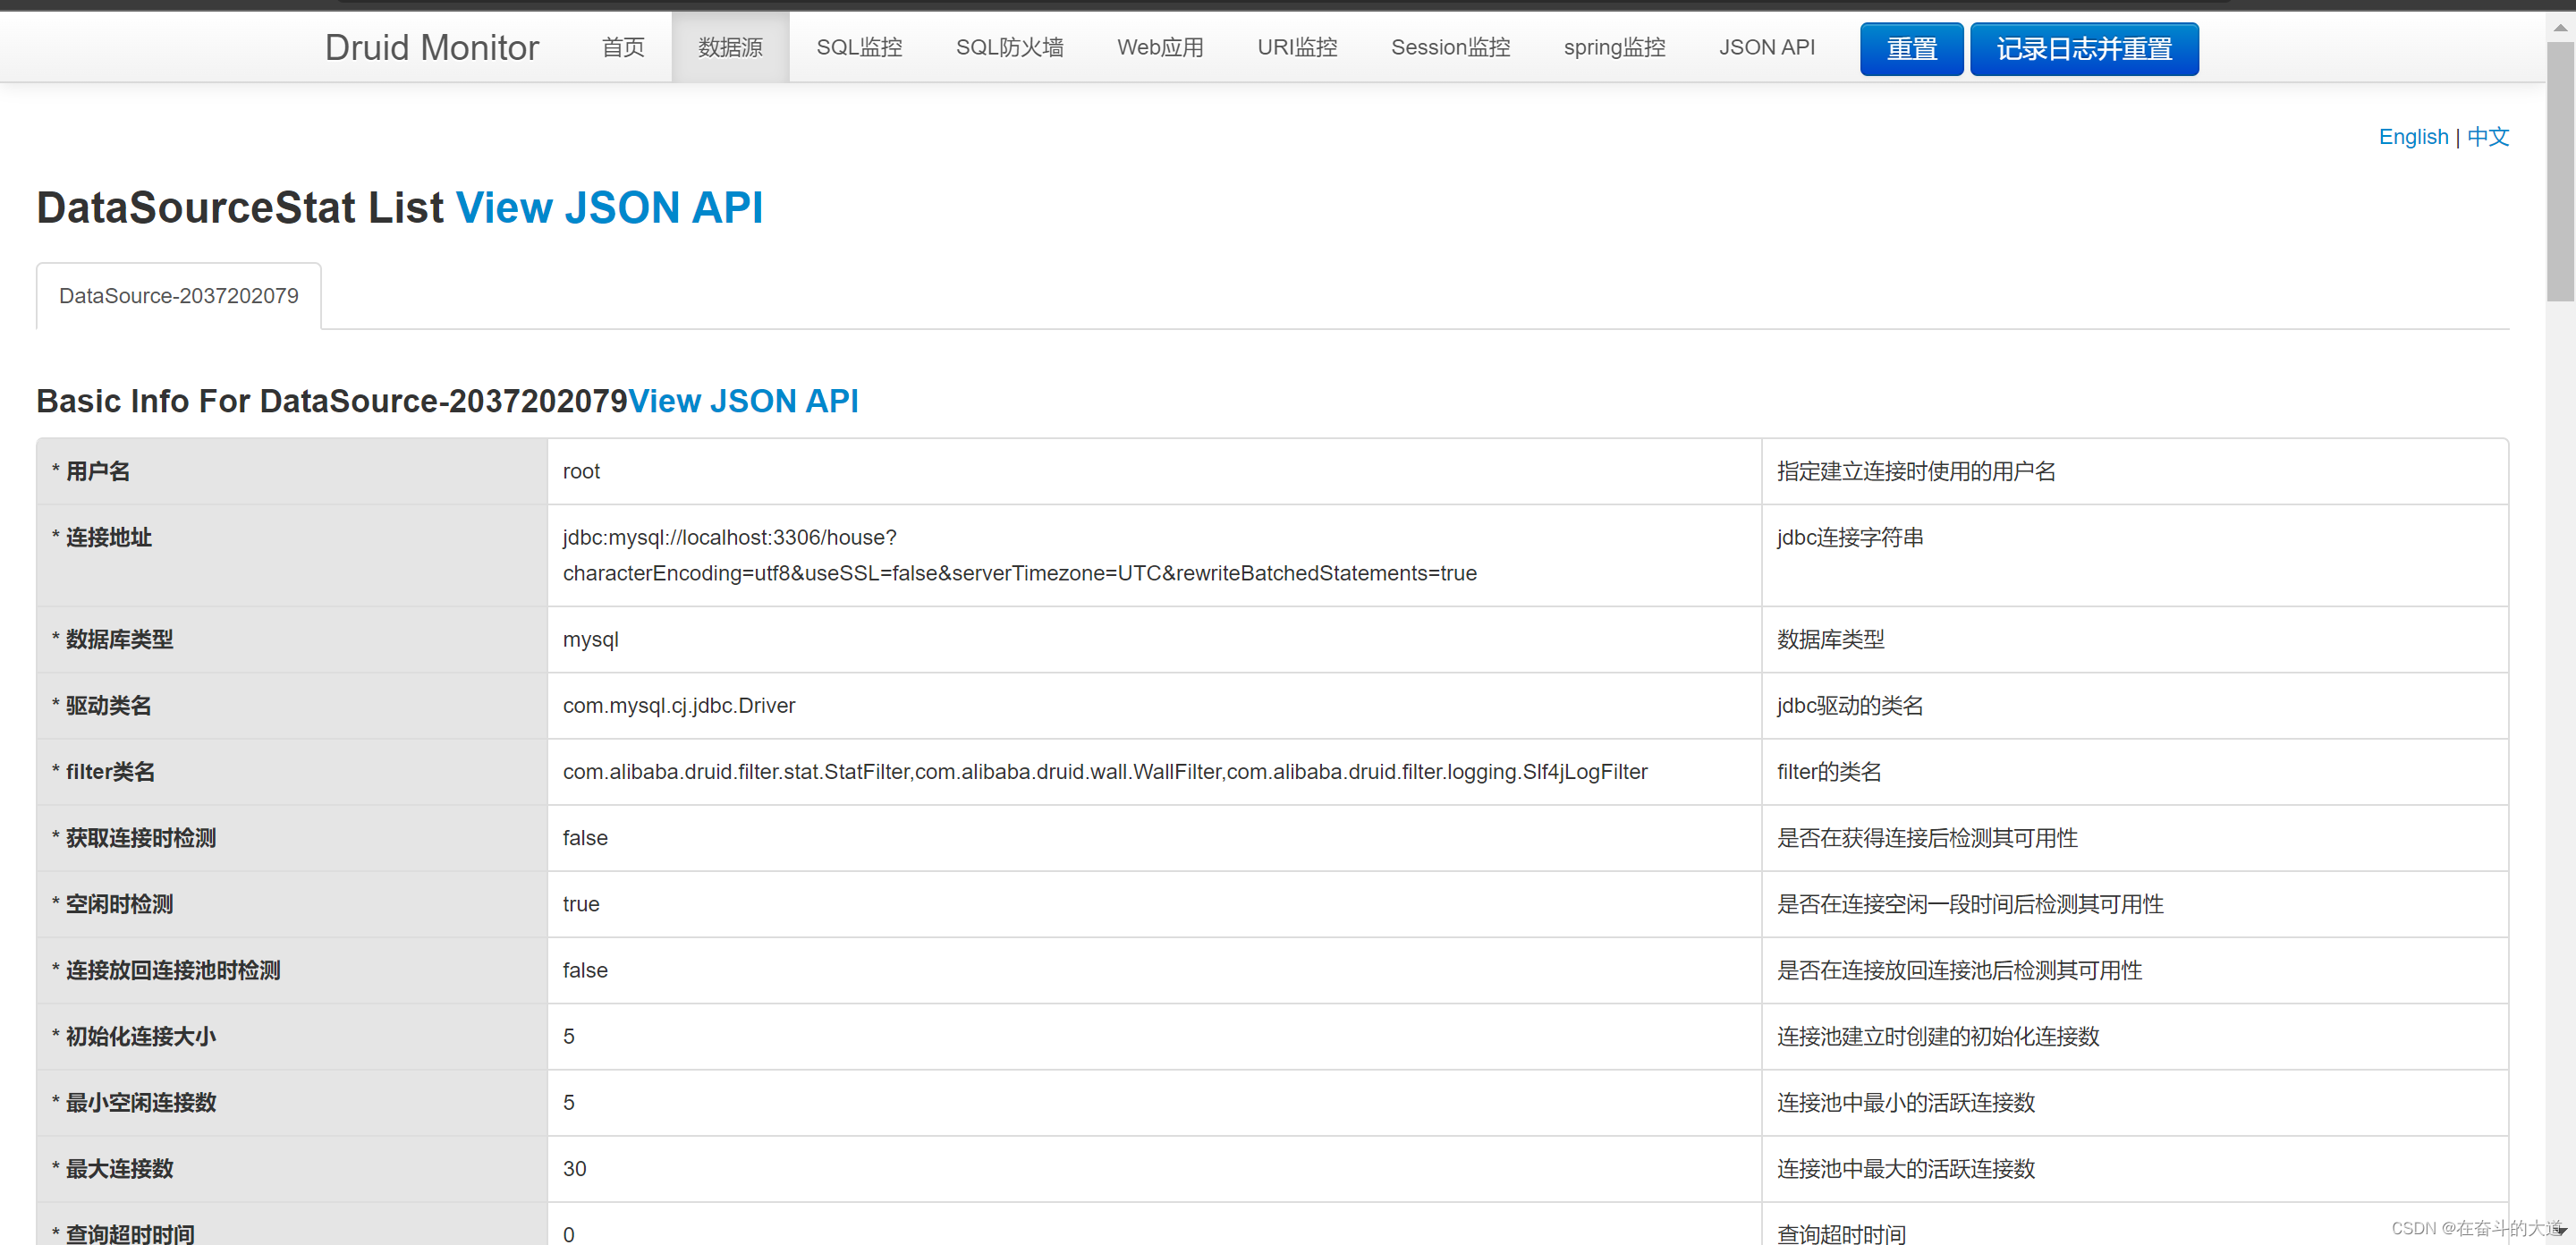Click the 用户名 row value root
The height and width of the screenshot is (1245, 2576).
click(581, 471)
